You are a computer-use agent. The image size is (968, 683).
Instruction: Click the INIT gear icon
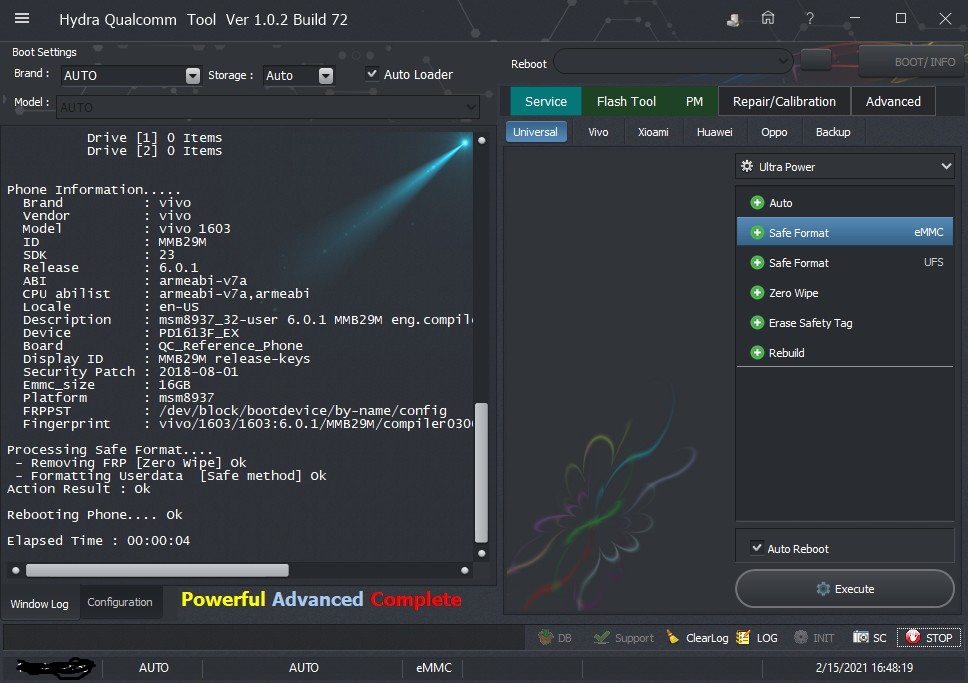click(x=801, y=637)
